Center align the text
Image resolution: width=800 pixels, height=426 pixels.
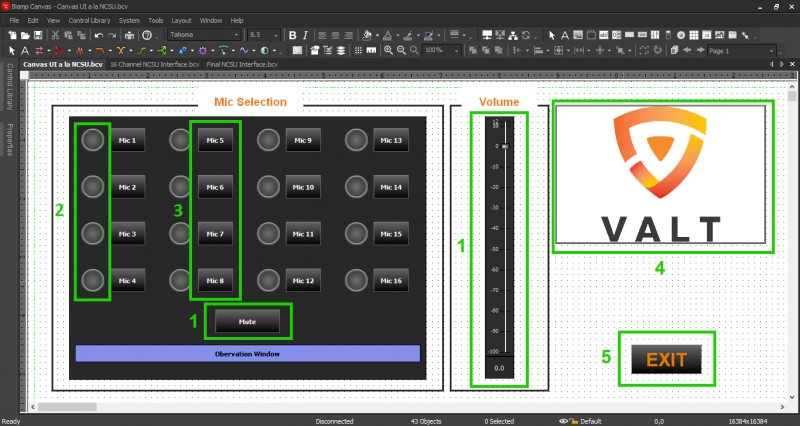point(335,35)
